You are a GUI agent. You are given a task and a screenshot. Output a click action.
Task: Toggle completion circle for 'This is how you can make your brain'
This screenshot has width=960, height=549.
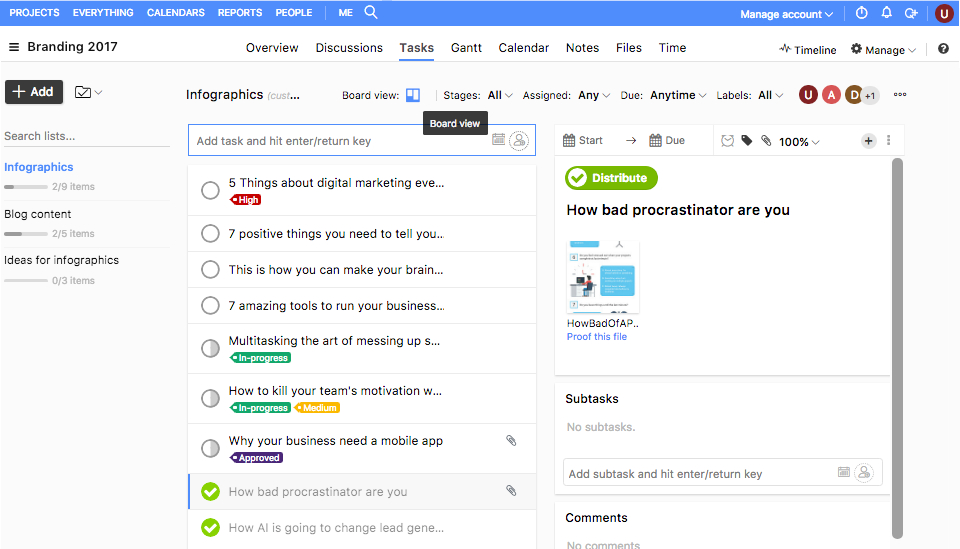(210, 270)
